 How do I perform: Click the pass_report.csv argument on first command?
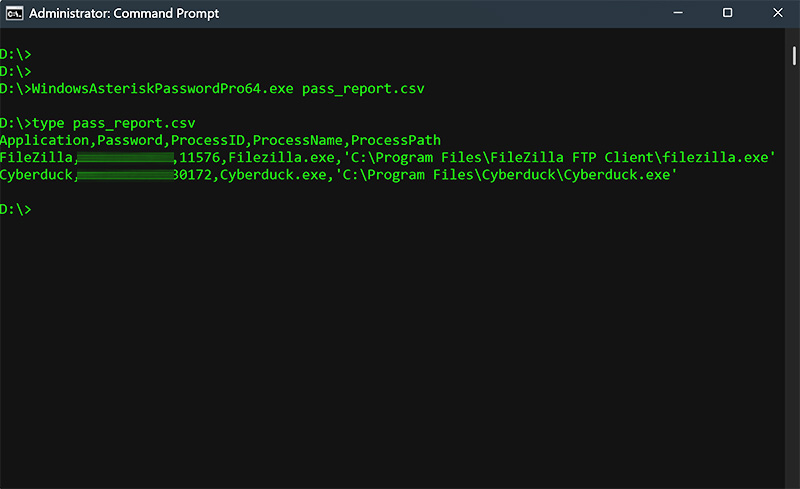pos(363,88)
